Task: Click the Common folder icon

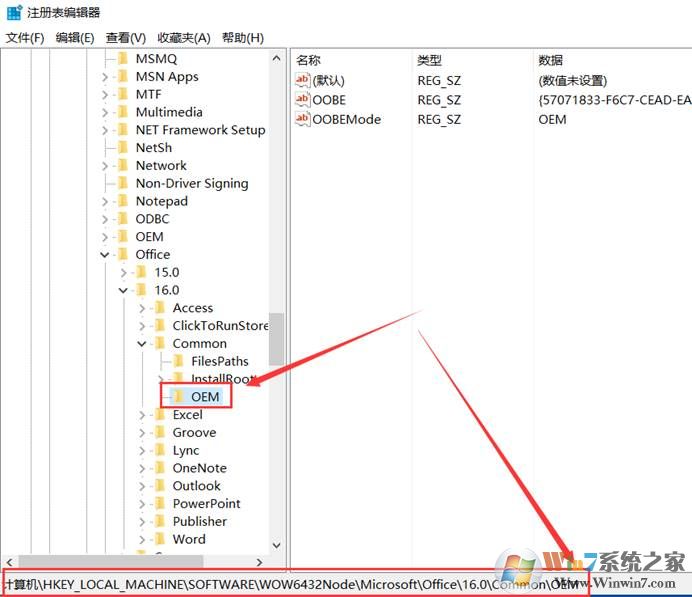Action: [x=160, y=343]
